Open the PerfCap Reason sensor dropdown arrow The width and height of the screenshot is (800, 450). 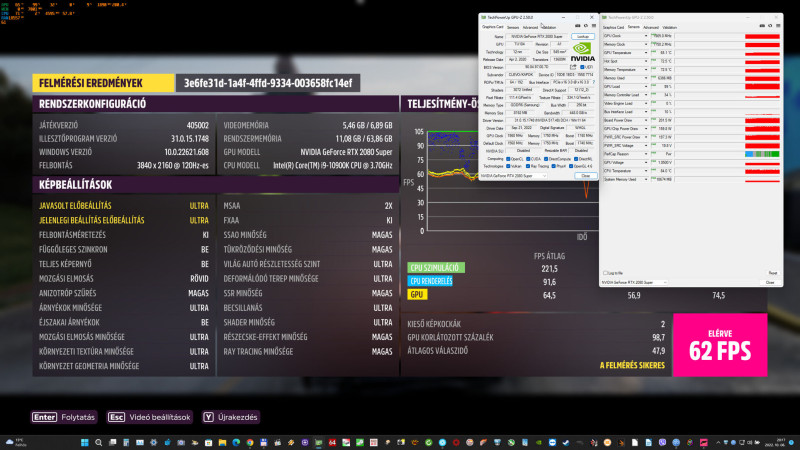(x=646, y=154)
